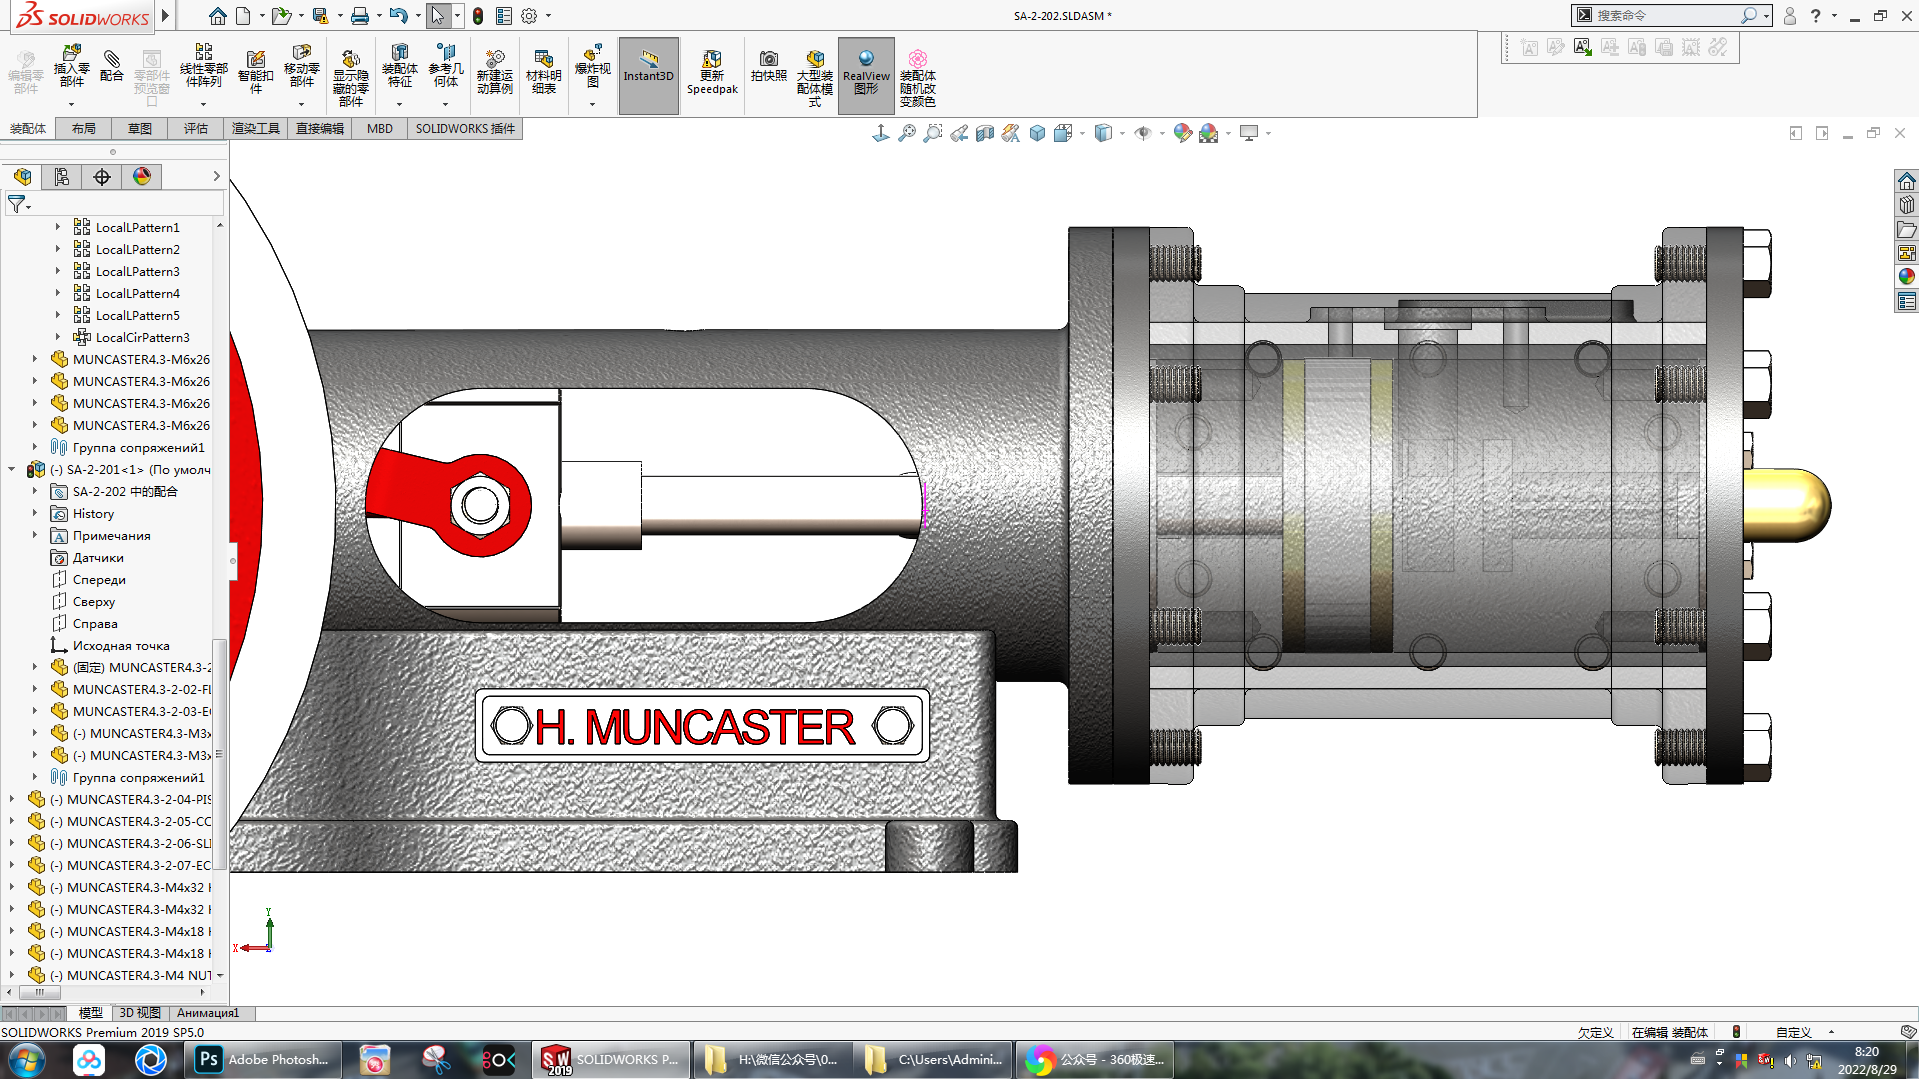Click Reference Geometry (参考几何体) icon
Image resolution: width=1919 pixels, height=1079 pixels.
tap(446, 67)
